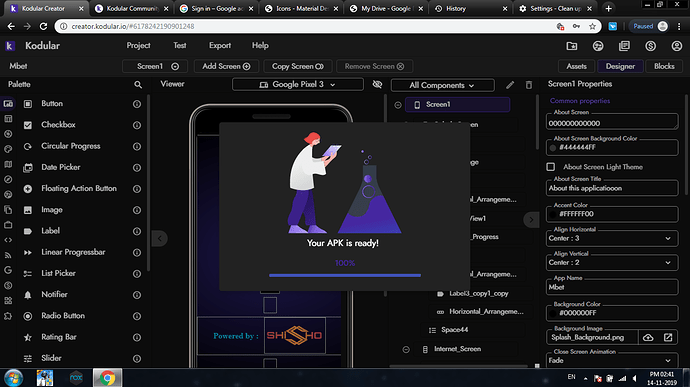This screenshot has height=387, width=690.
Task: Open the palette search icon
Action: pyautogui.click(x=138, y=85)
